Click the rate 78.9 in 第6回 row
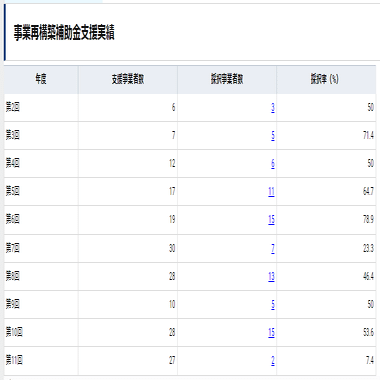Image resolution: width=380 pixels, height=380 pixels. 369,219
